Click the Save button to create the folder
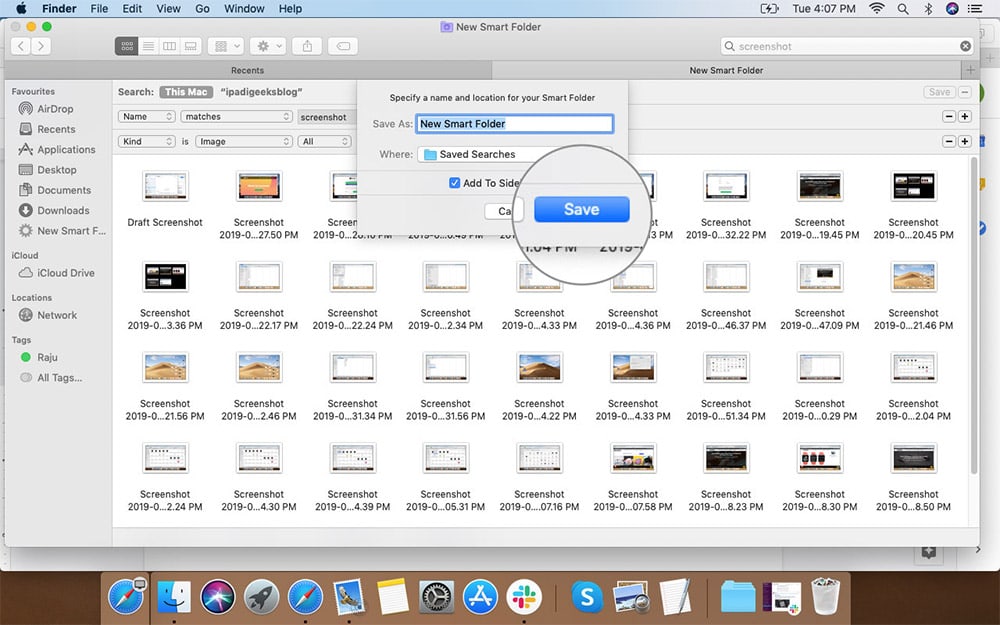Image resolution: width=1000 pixels, height=625 pixels. click(581, 209)
